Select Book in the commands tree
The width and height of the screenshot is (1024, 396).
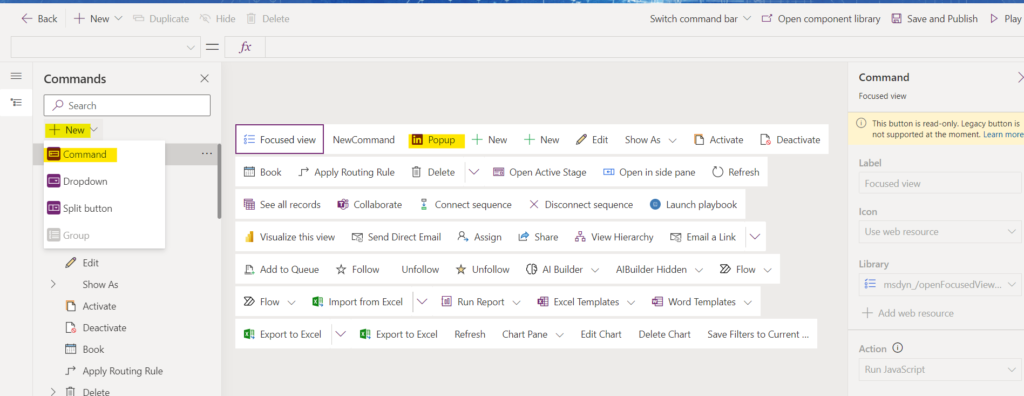point(86,349)
